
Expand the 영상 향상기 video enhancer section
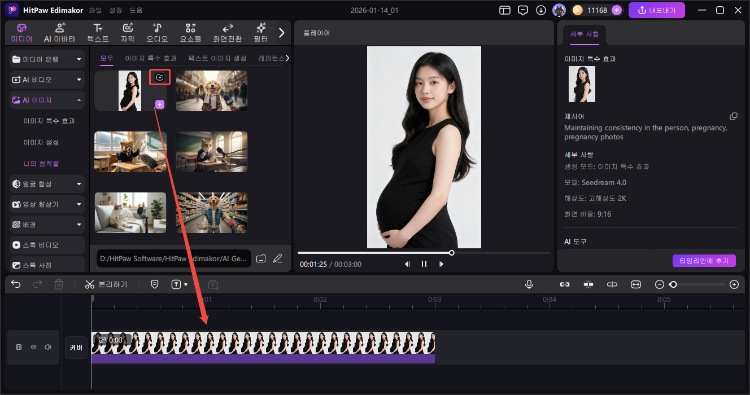tap(47, 204)
